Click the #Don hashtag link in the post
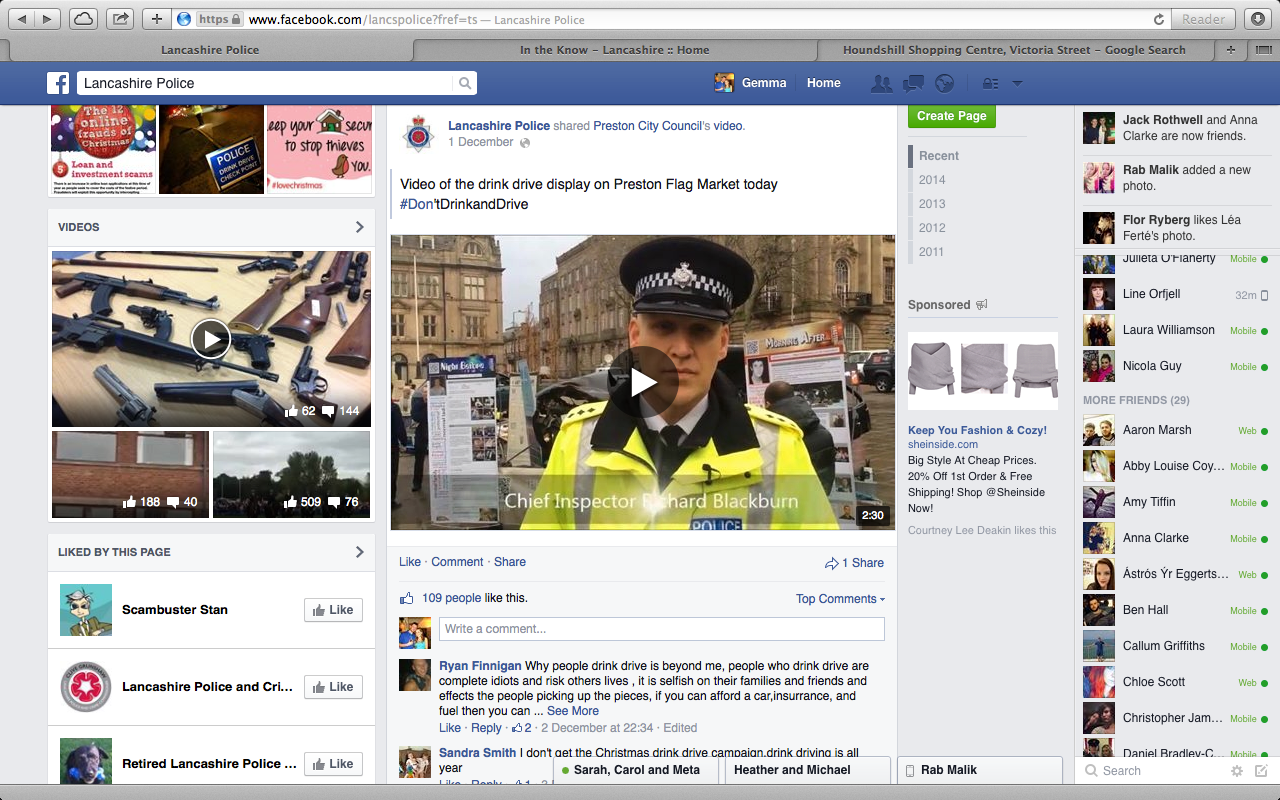This screenshot has height=800, width=1280. coord(417,204)
